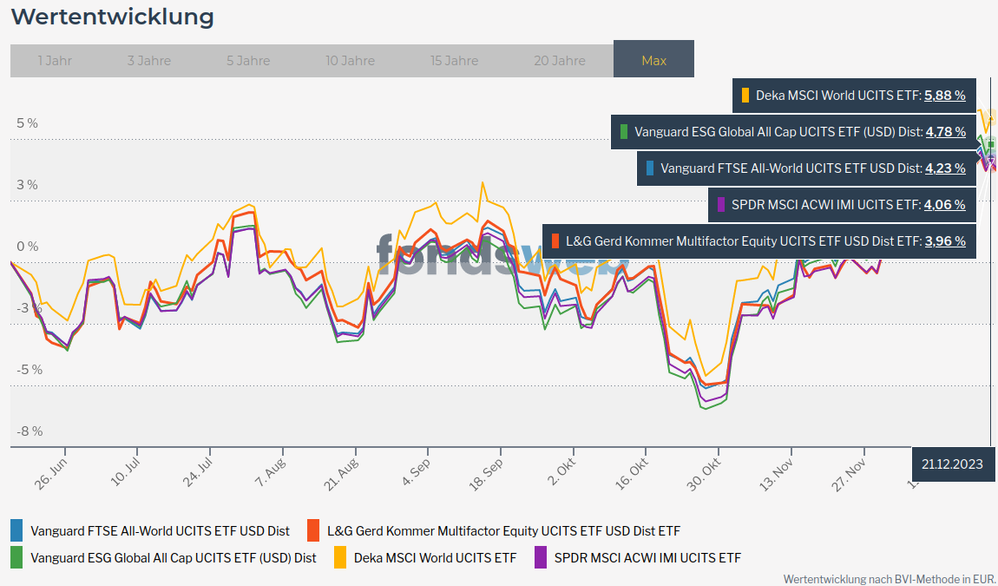Open the 10 Jahre time range

click(x=350, y=61)
